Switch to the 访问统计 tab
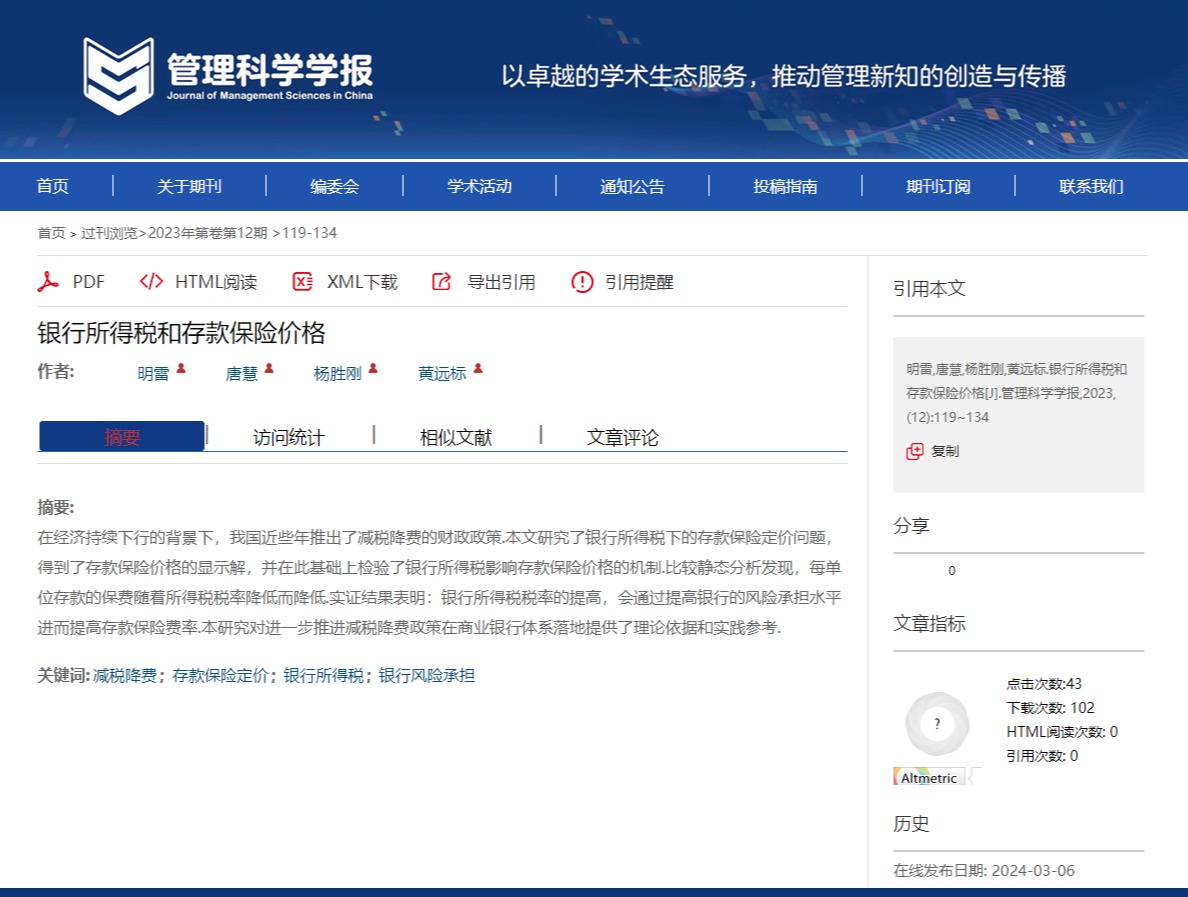This screenshot has width=1188, height=897. pos(288,437)
